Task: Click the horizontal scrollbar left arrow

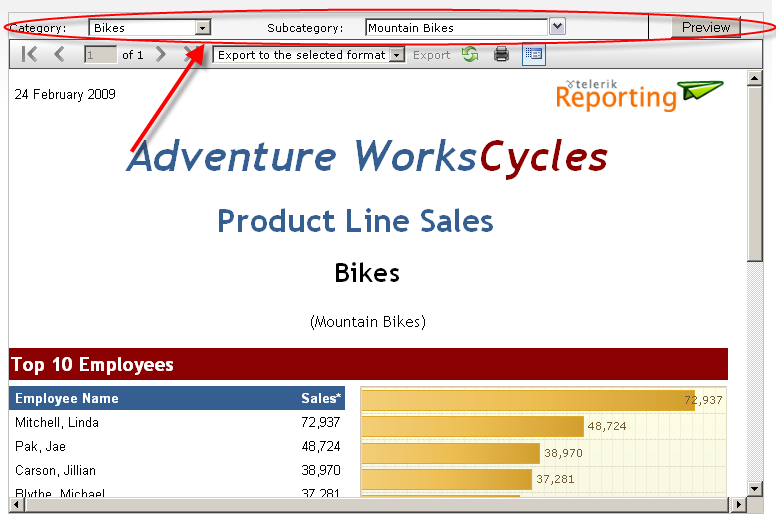Action: [17, 505]
